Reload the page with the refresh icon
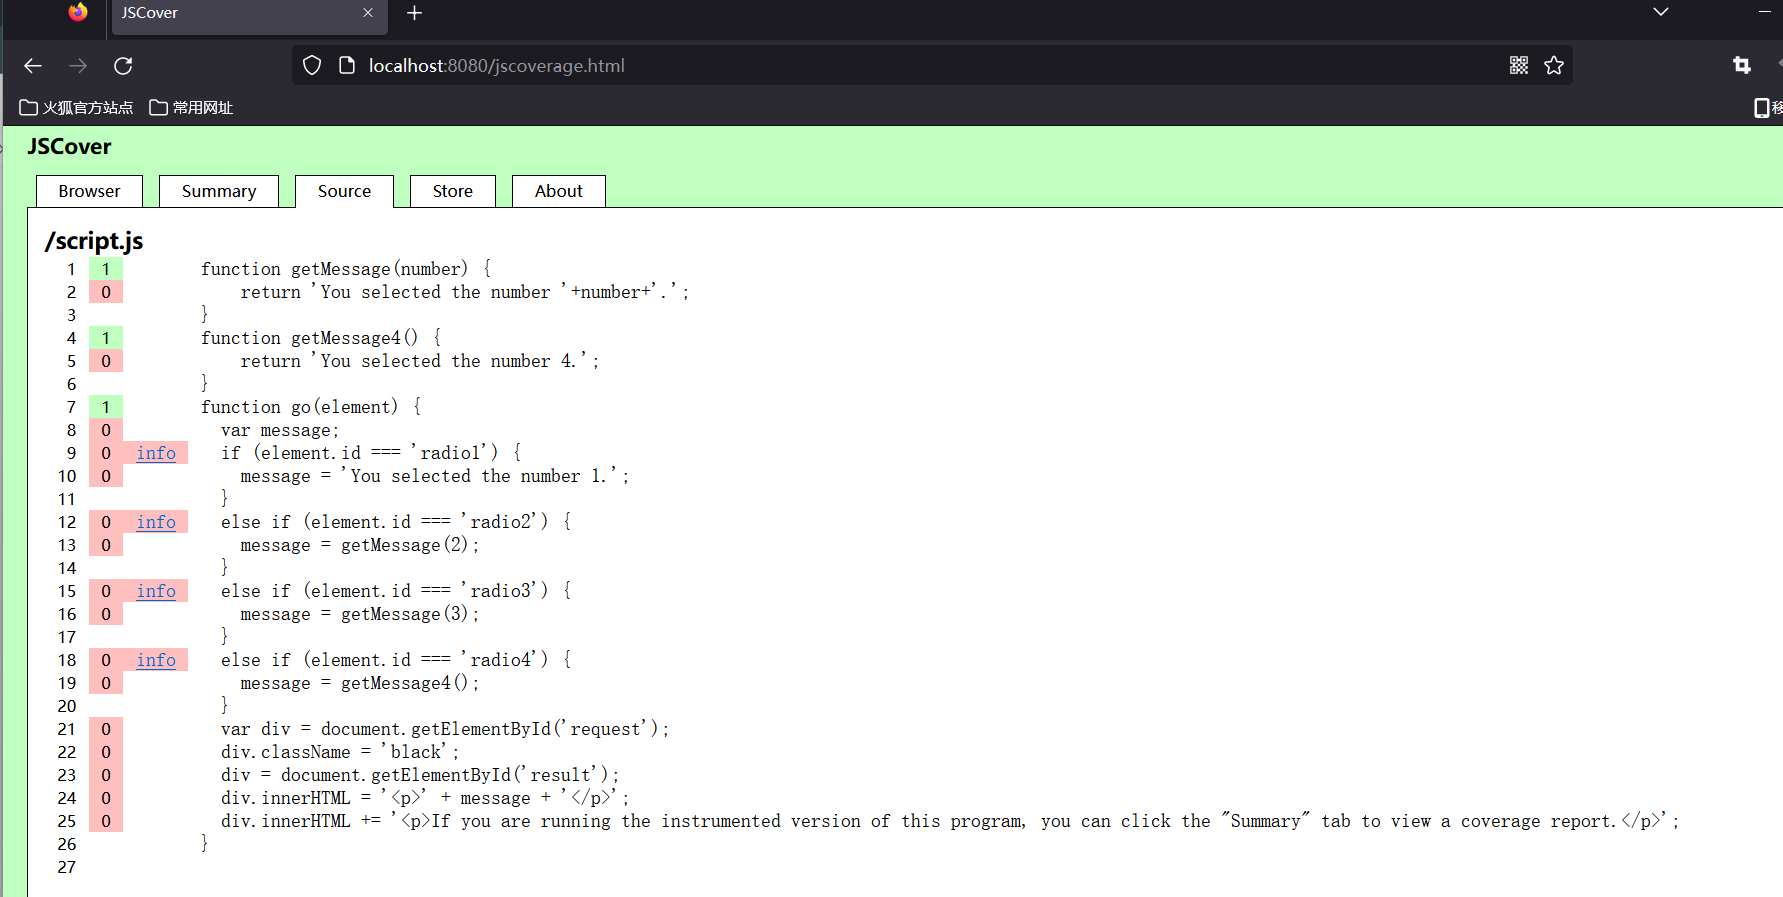 tap(123, 66)
